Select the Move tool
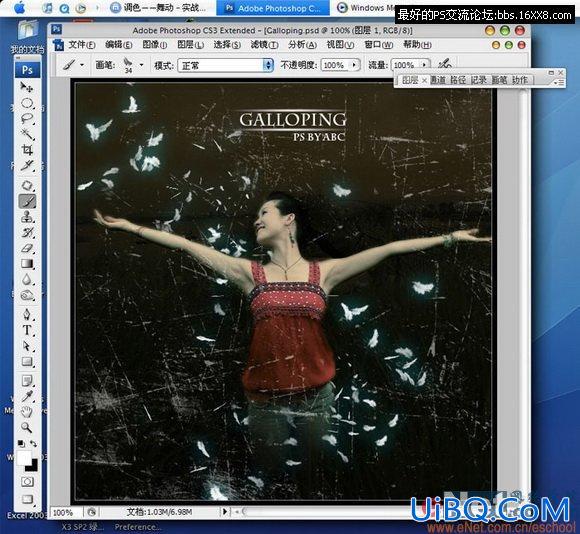Image resolution: width=580 pixels, height=534 pixels. coord(27,87)
